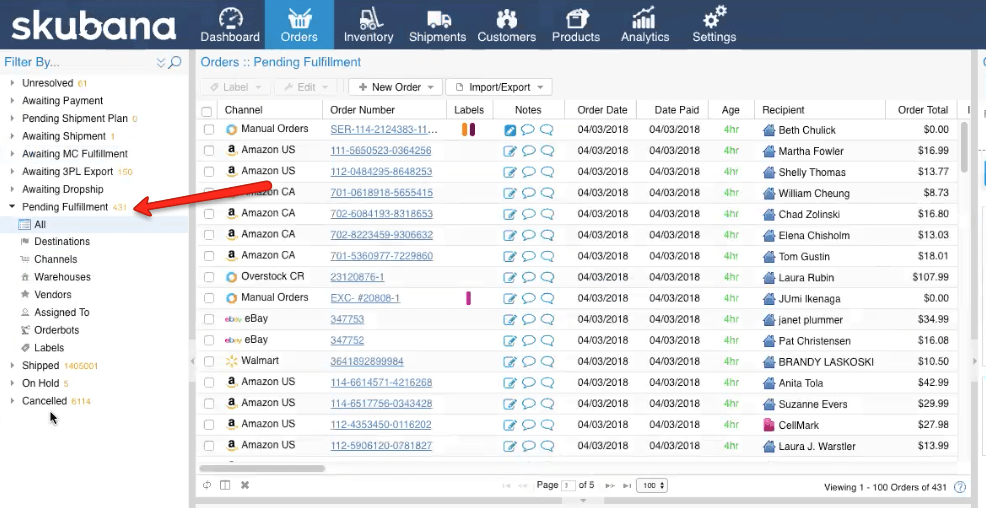Open the New Order dropdown

[396, 87]
